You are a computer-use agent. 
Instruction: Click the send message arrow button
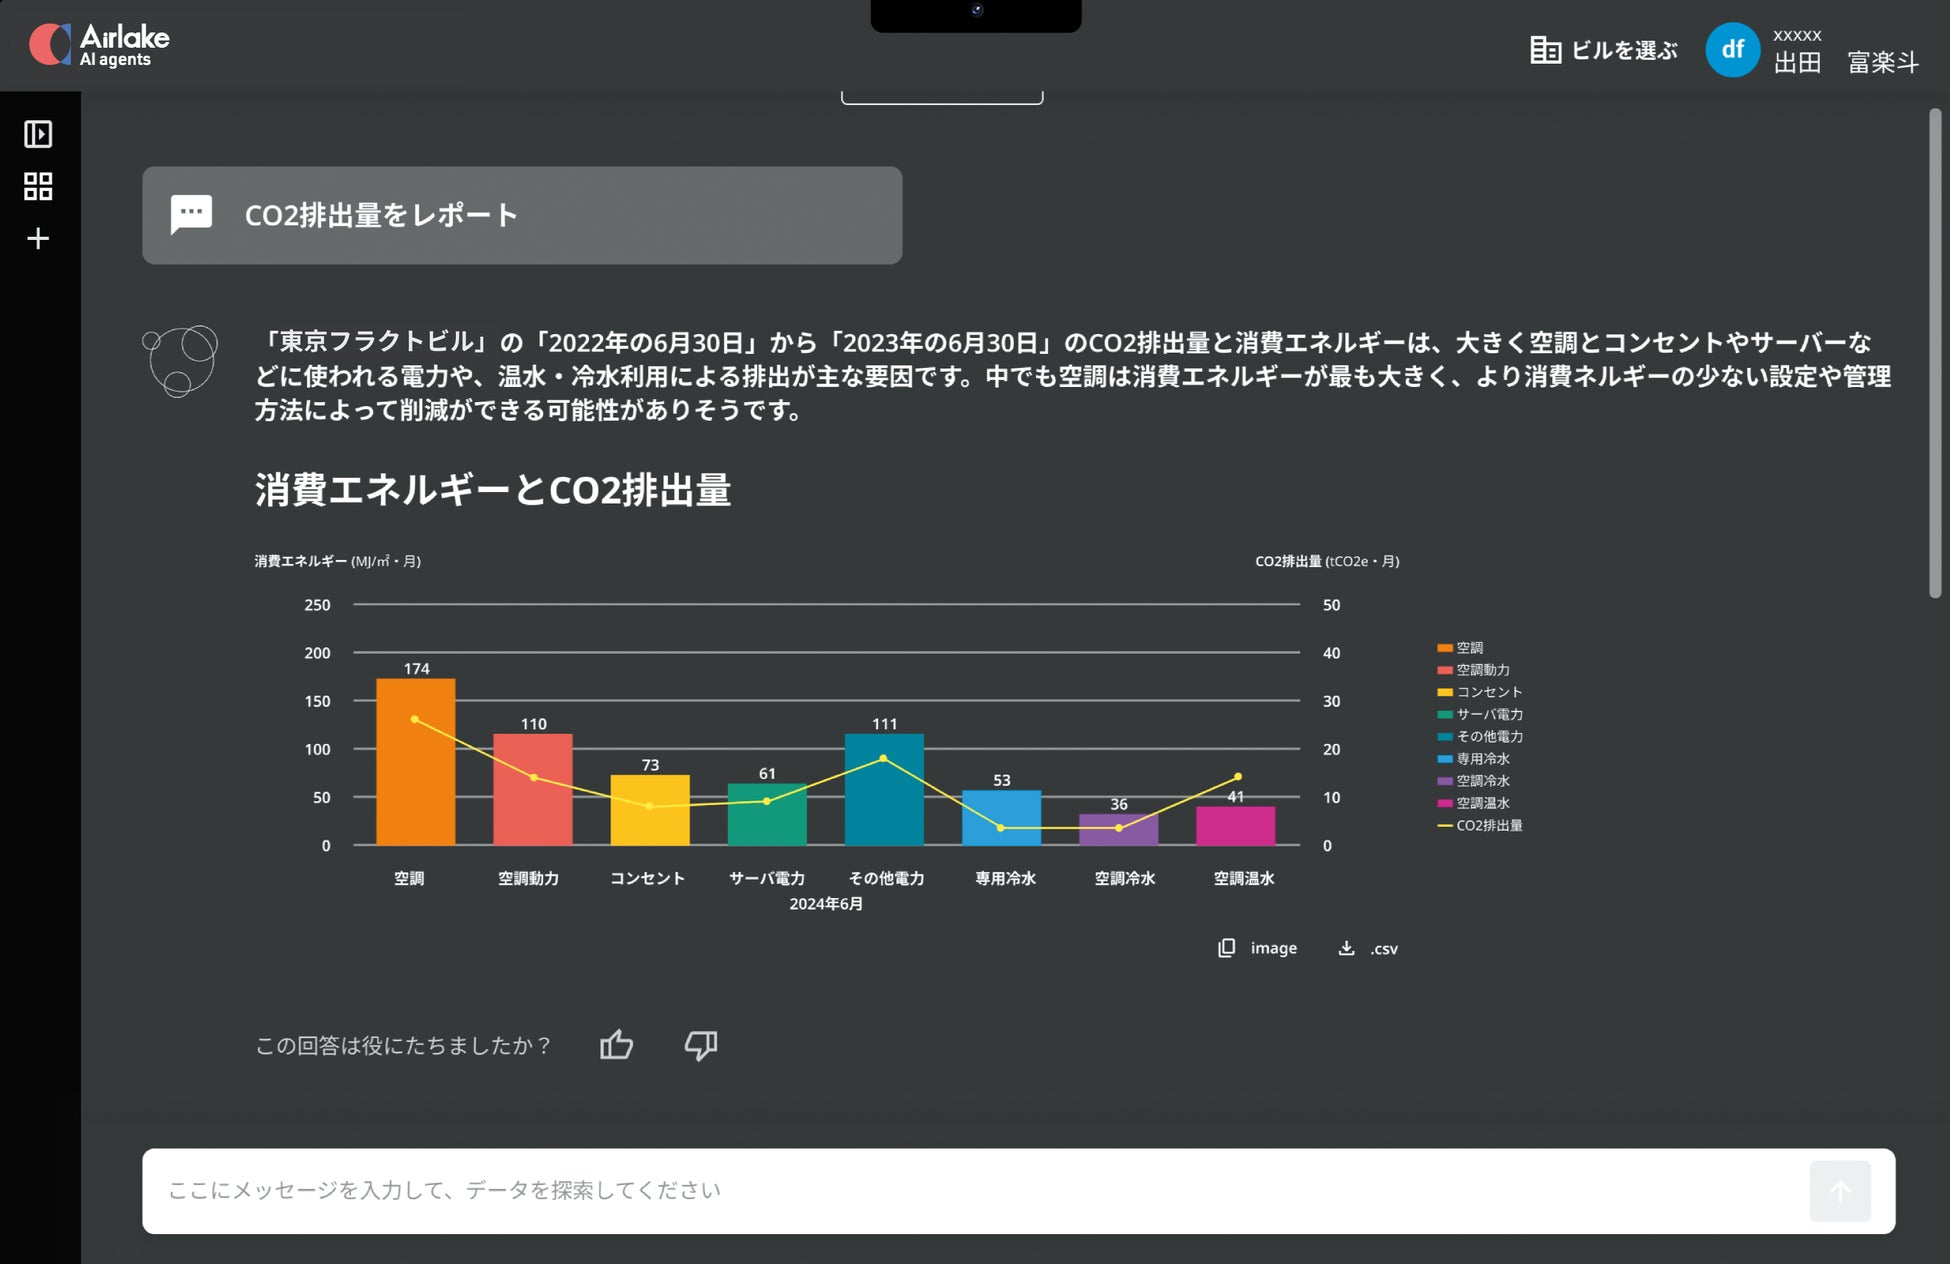[1839, 1191]
